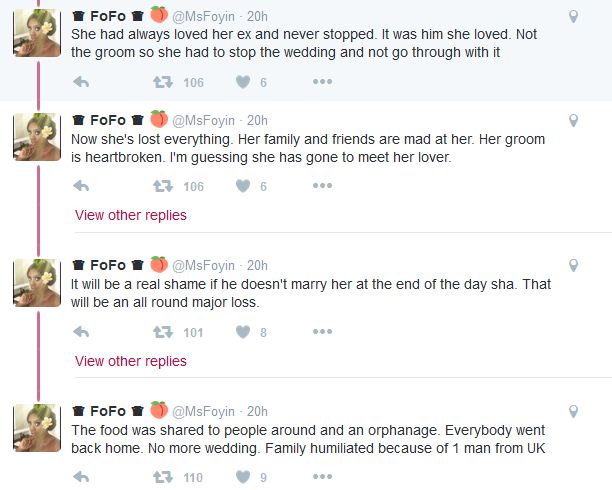The image size is (612, 490).
Task: Open more options on "lost everything" tweet
Action: click(x=322, y=186)
